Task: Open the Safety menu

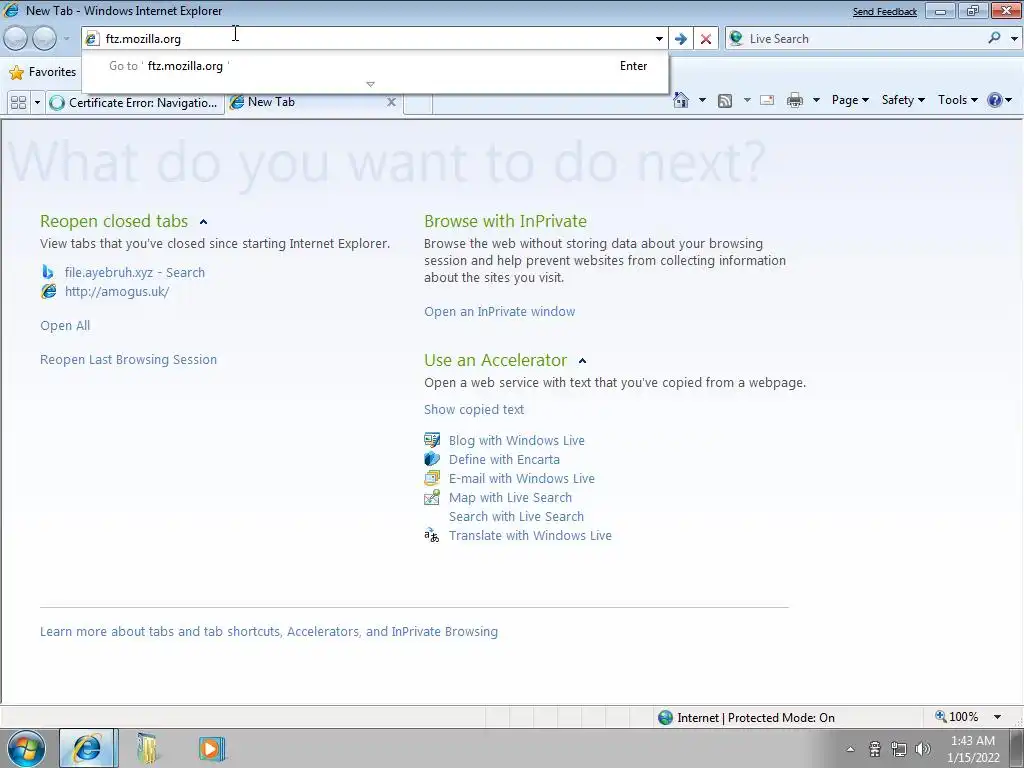Action: [x=903, y=100]
